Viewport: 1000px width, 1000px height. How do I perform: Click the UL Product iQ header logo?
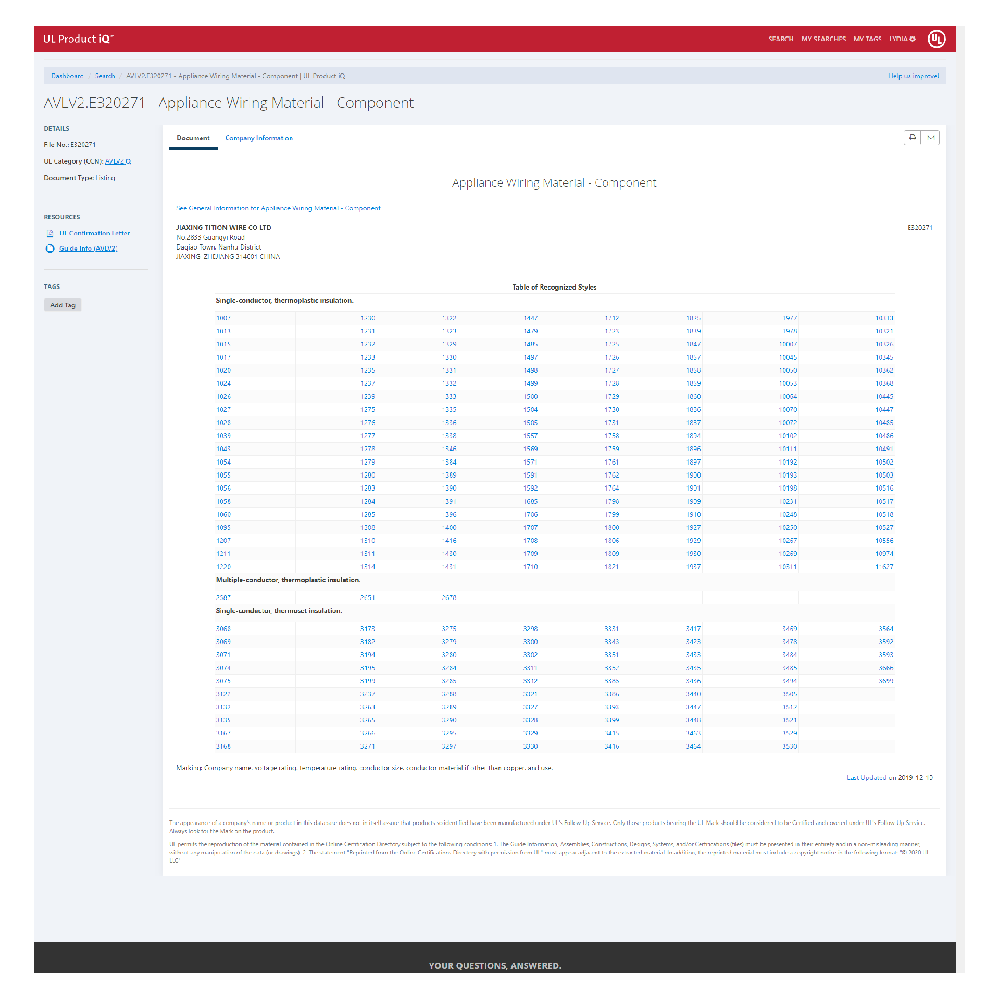click(79, 39)
